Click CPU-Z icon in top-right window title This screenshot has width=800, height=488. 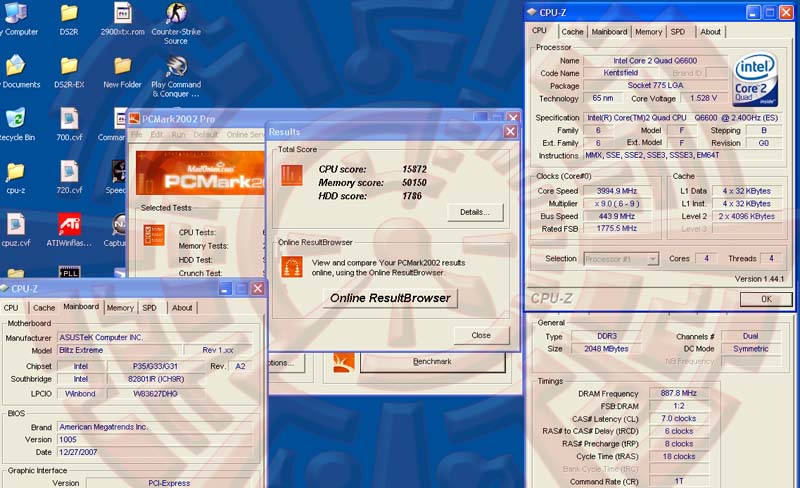pos(532,12)
